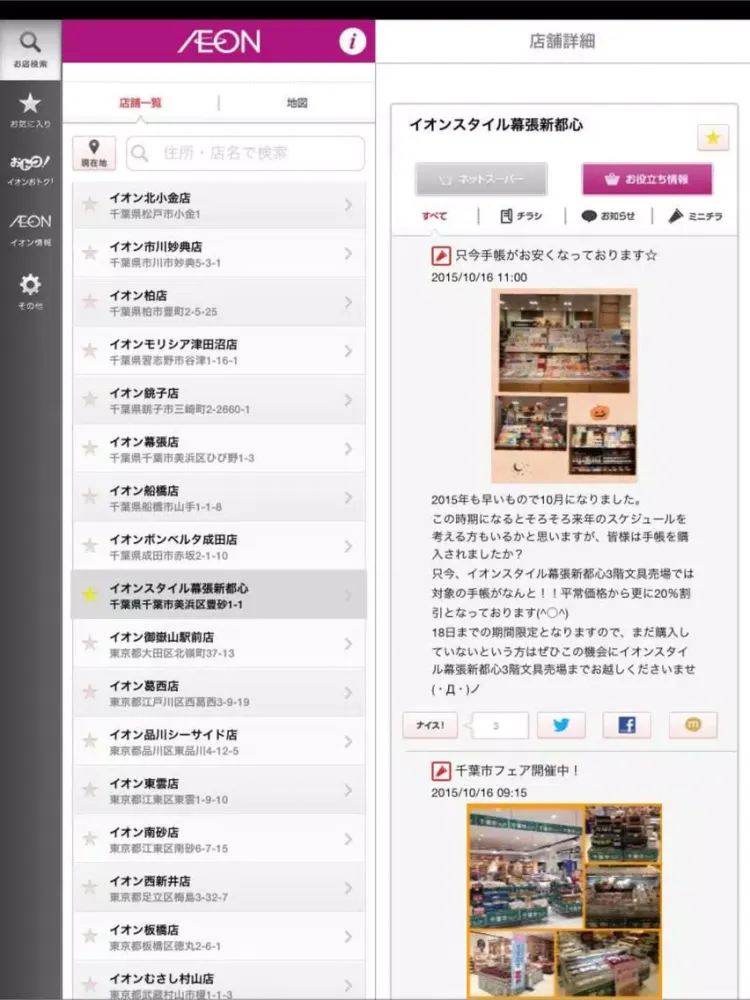This screenshot has height=1000, width=750.
Task: Open the planner sale photo collage
Action: point(564,385)
